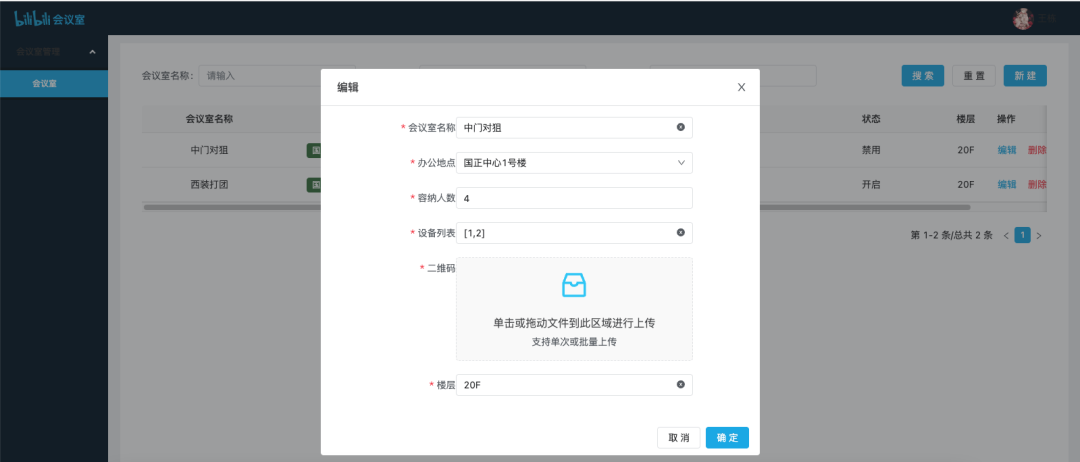Clear the 设备列表 field using its clear icon
Viewport: 1080px width, 462px height.
pos(681,233)
